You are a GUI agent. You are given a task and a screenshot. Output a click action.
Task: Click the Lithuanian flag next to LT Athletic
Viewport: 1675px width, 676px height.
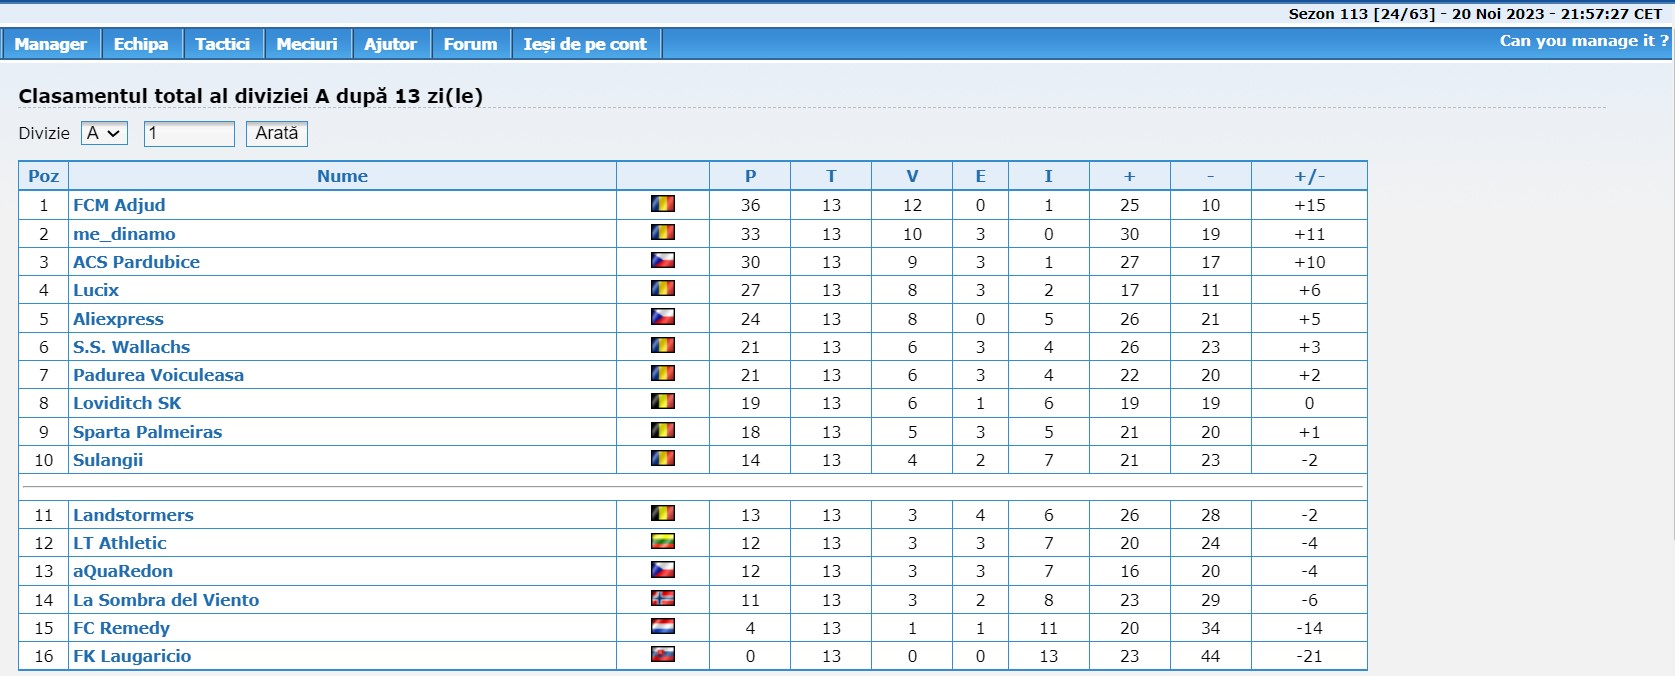(x=663, y=542)
